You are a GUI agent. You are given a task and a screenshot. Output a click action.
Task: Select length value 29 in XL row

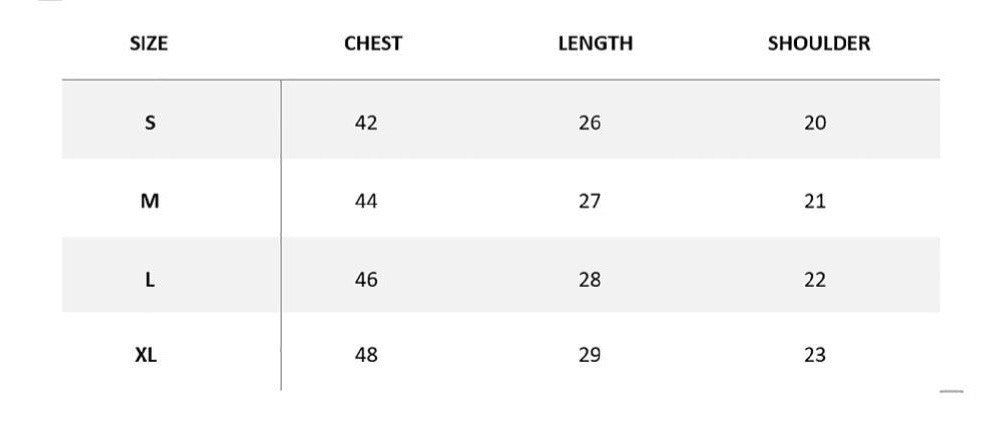point(590,355)
